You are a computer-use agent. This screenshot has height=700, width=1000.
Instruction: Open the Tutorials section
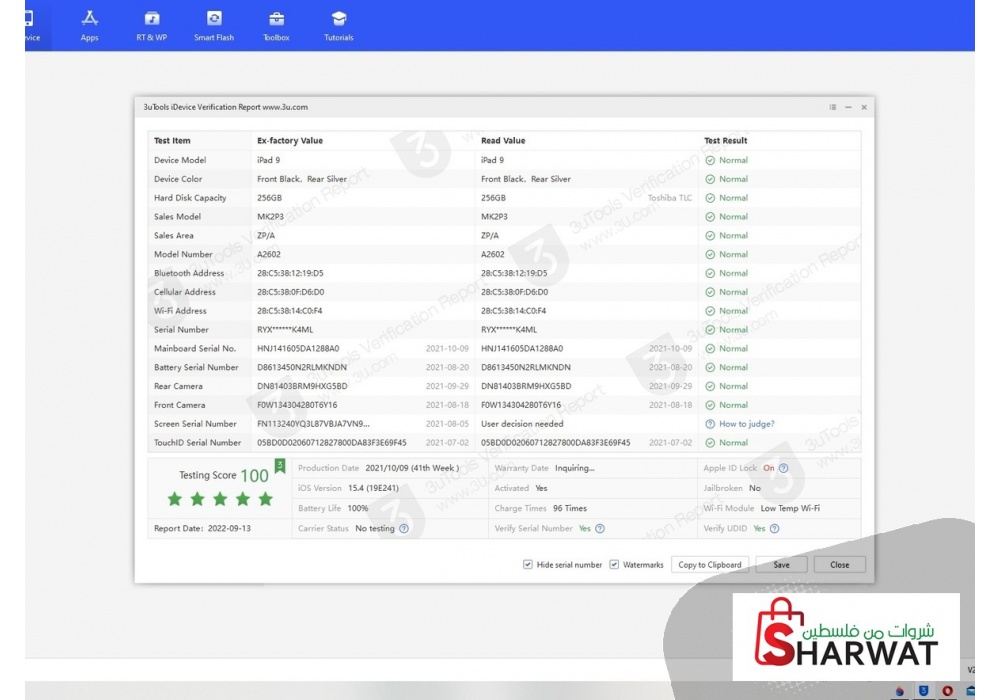click(339, 24)
